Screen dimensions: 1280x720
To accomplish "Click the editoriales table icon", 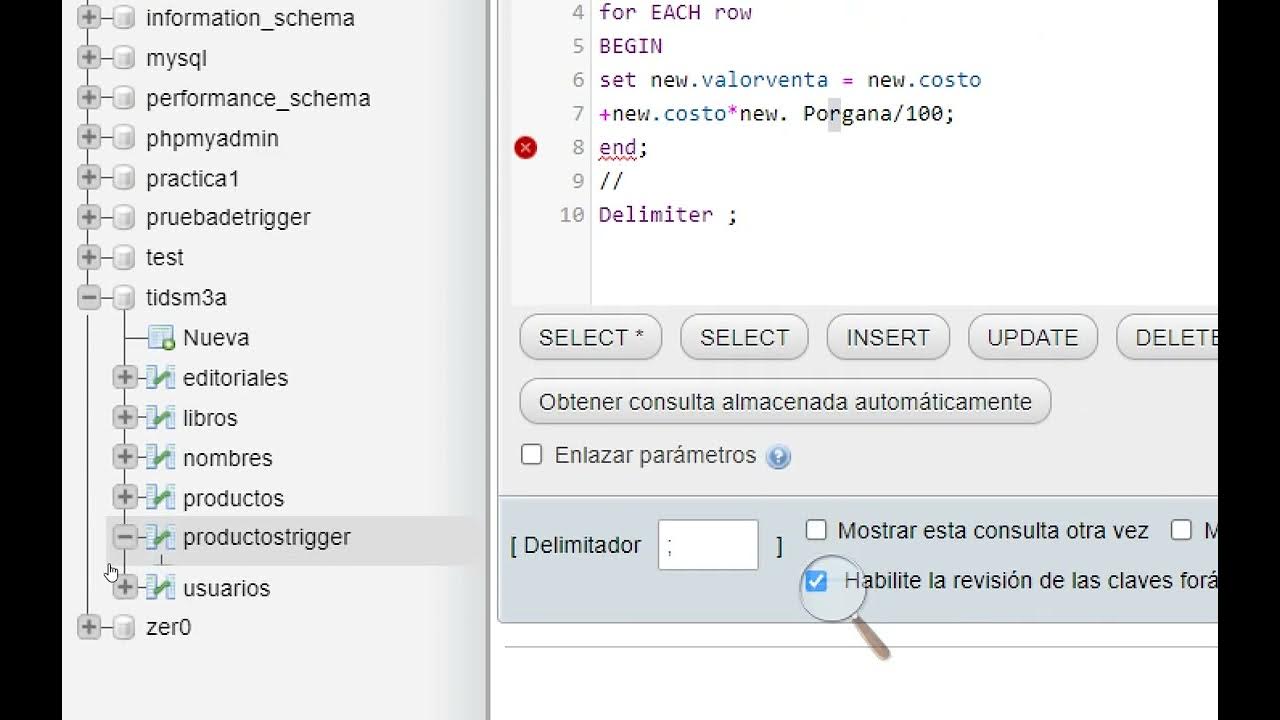I will point(160,378).
